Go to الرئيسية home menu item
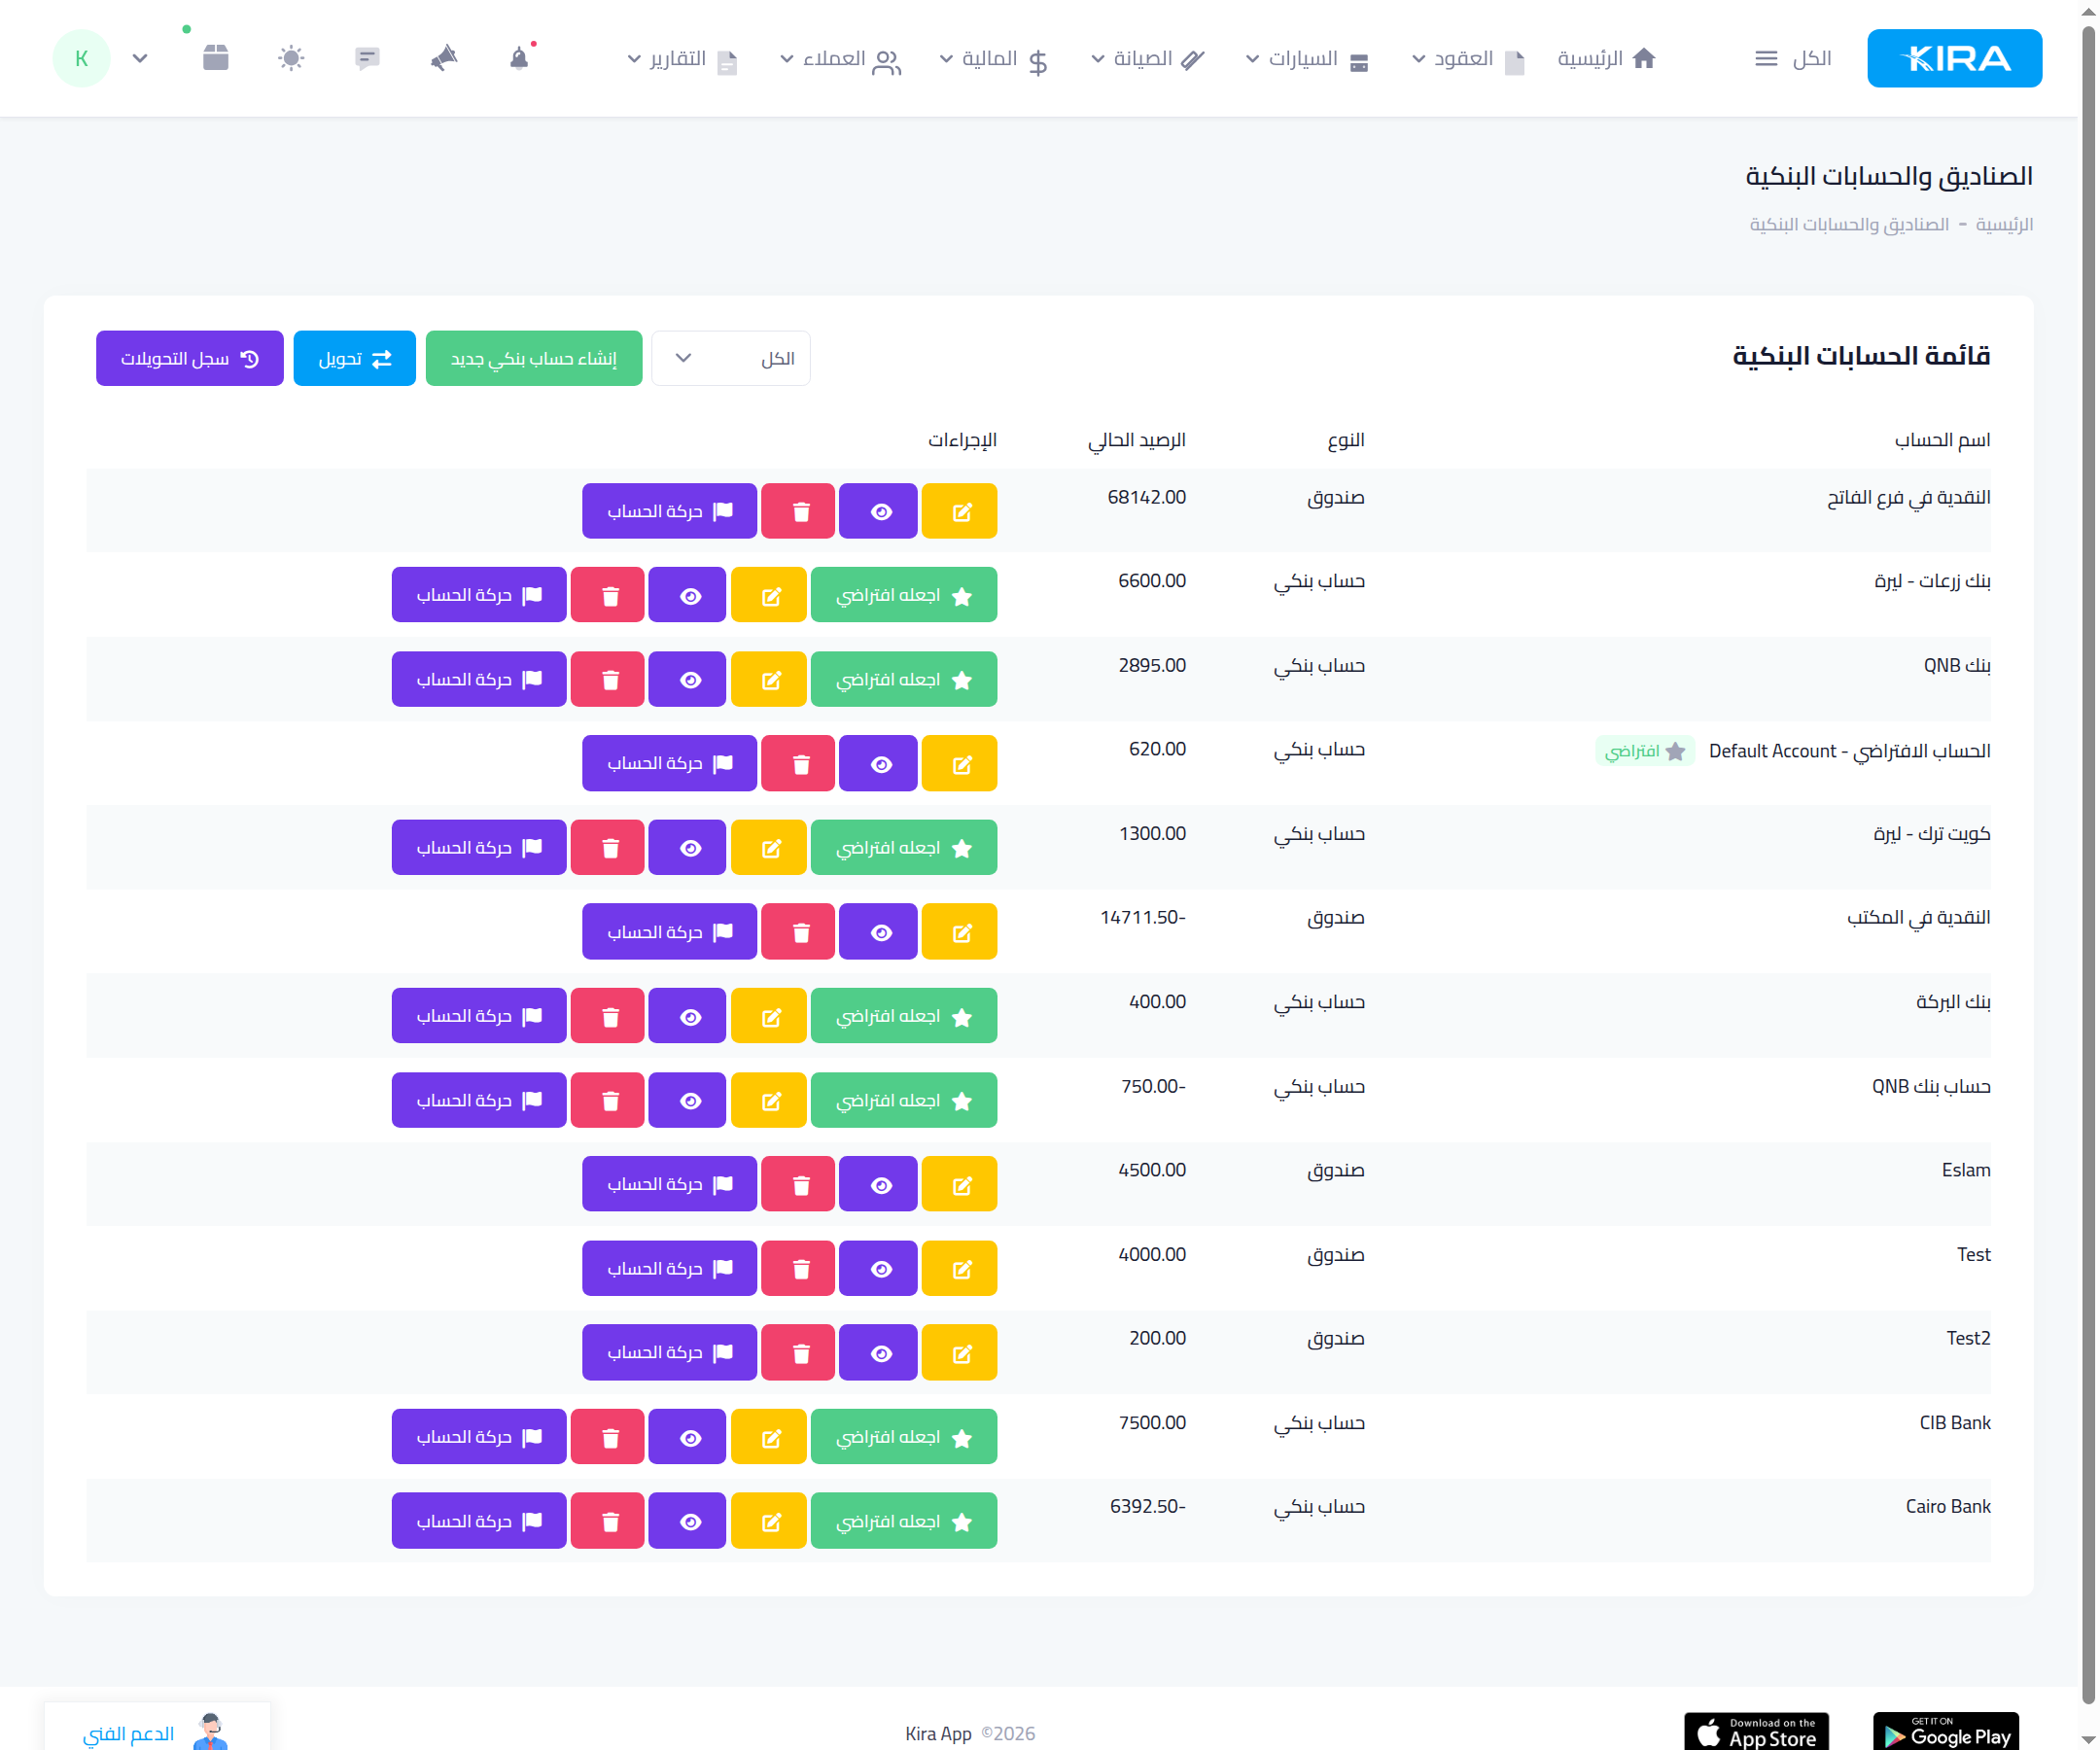Screen dimensions: 2100x1750 click(1606, 59)
